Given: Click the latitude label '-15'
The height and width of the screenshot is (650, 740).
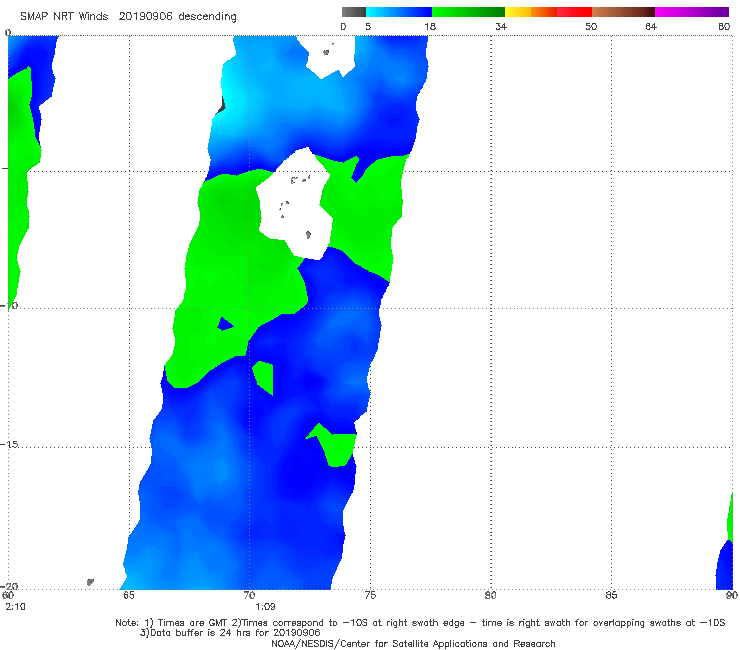Looking at the screenshot, I should (x=10, y=444).
